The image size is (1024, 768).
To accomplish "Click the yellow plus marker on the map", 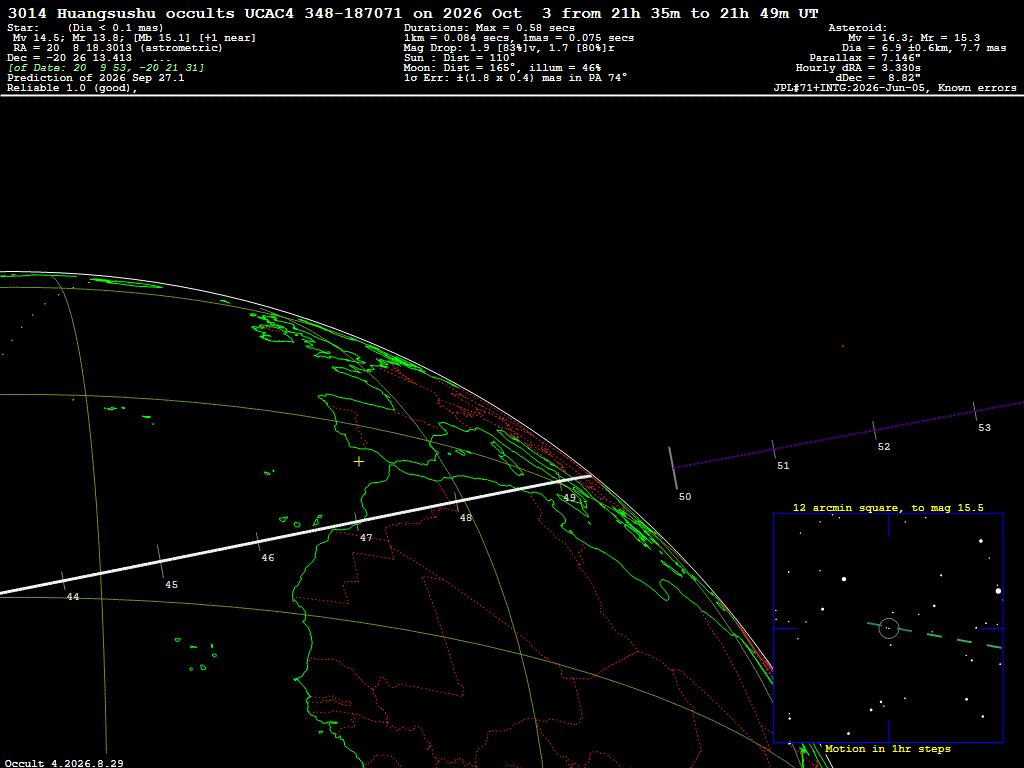I will [359, 462].
